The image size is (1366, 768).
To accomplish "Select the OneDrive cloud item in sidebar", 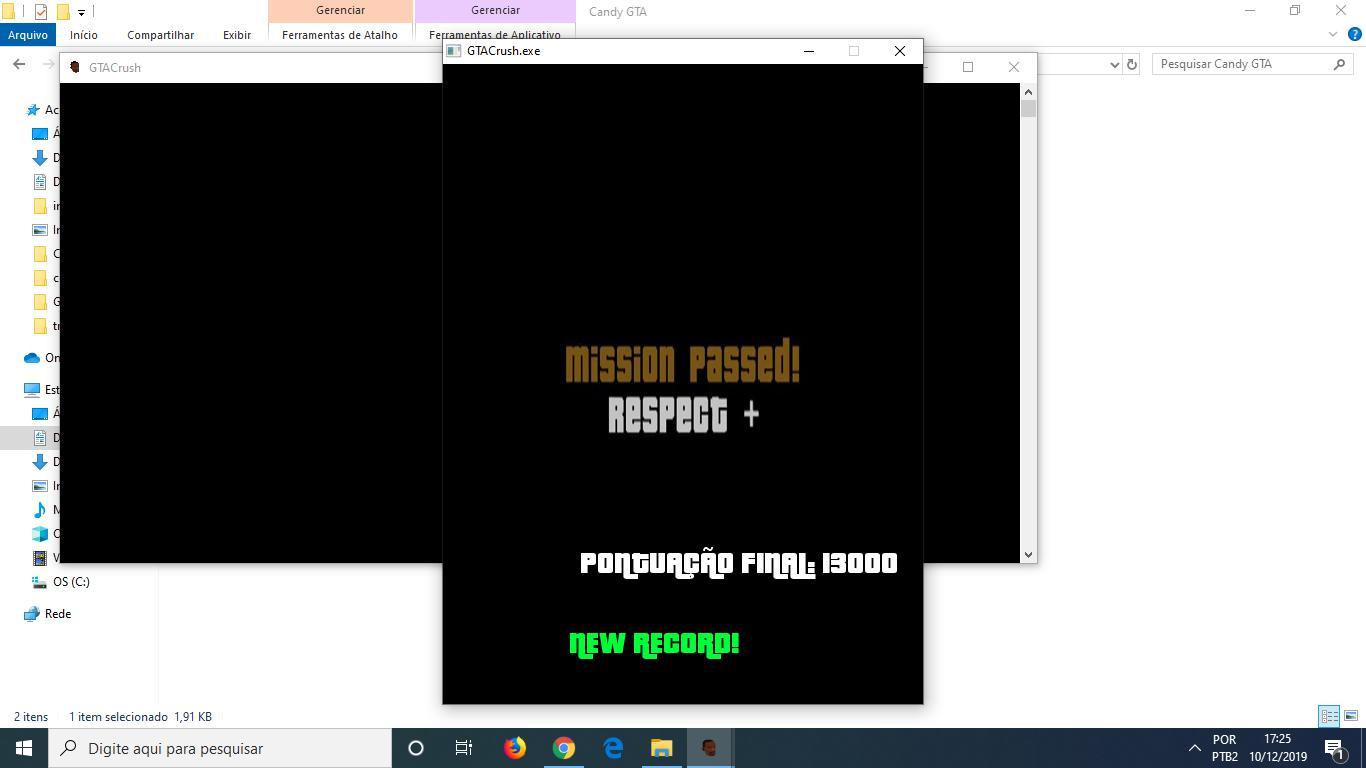I will tap(32, 358).
